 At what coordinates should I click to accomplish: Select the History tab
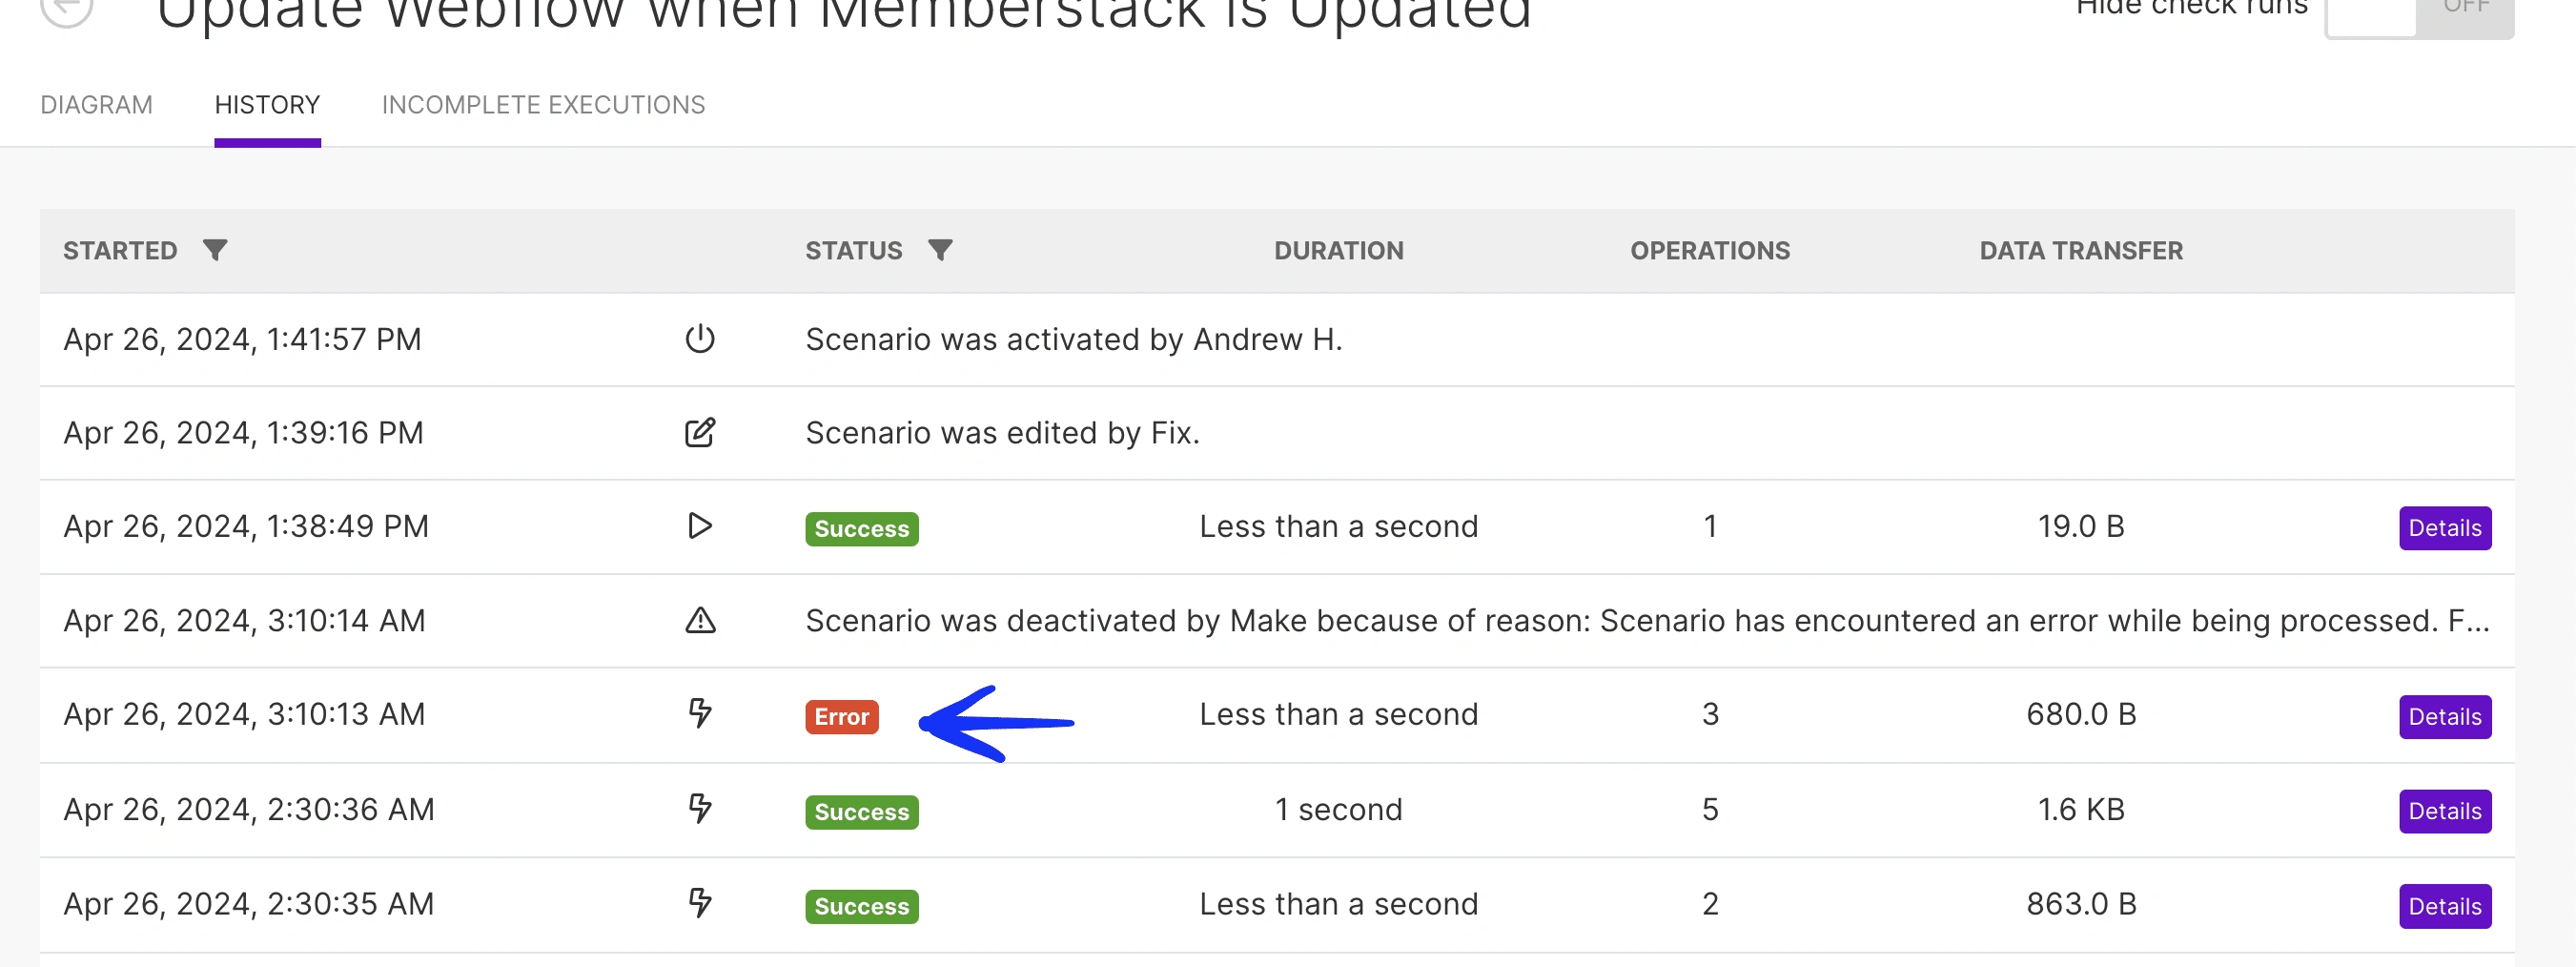coord(267,105)
